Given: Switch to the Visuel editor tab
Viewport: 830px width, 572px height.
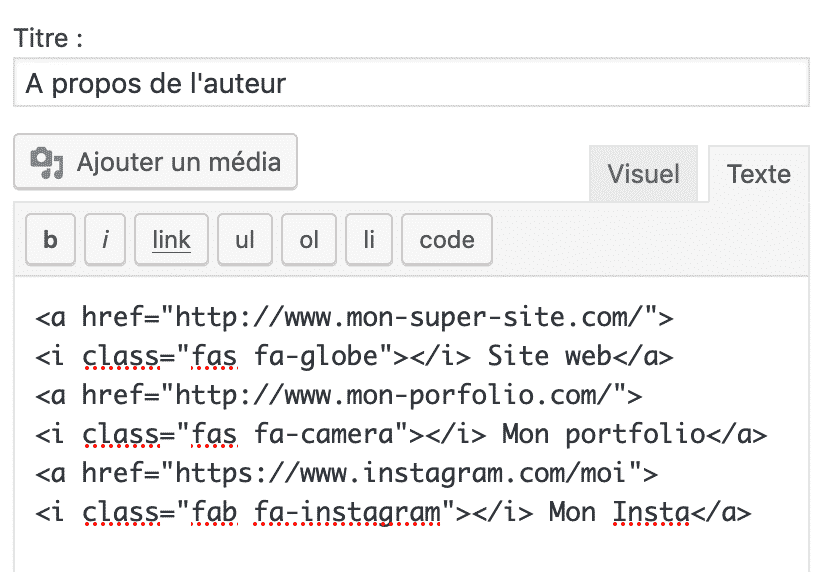Looking at the screenshot, I should click(x=643, y=174).
